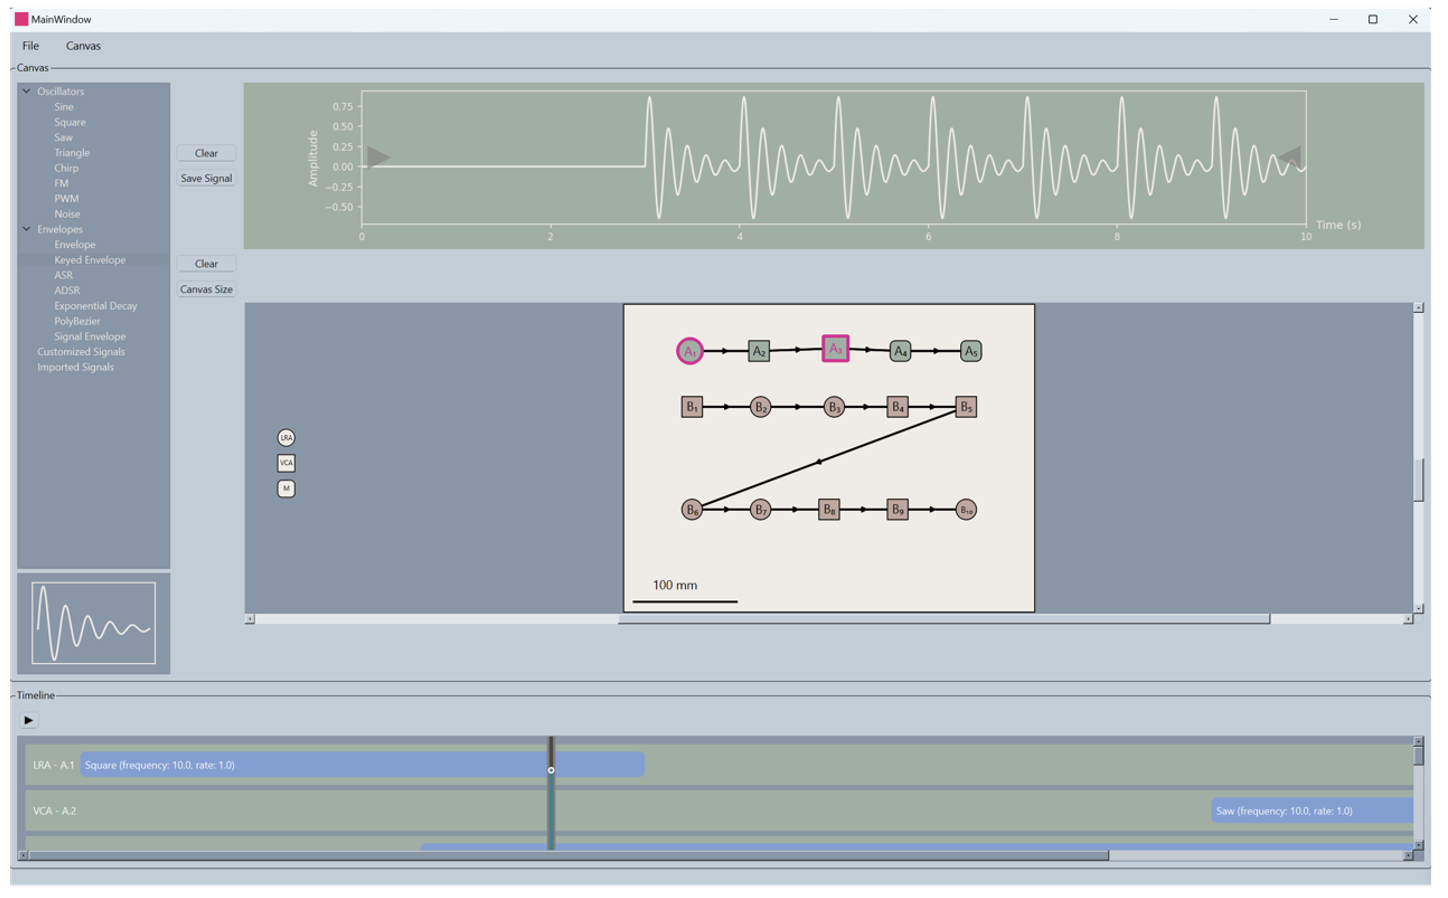Screen dimensions: 1448x898
Task: Select the VCA actuator icon
Action: point(285,463)
